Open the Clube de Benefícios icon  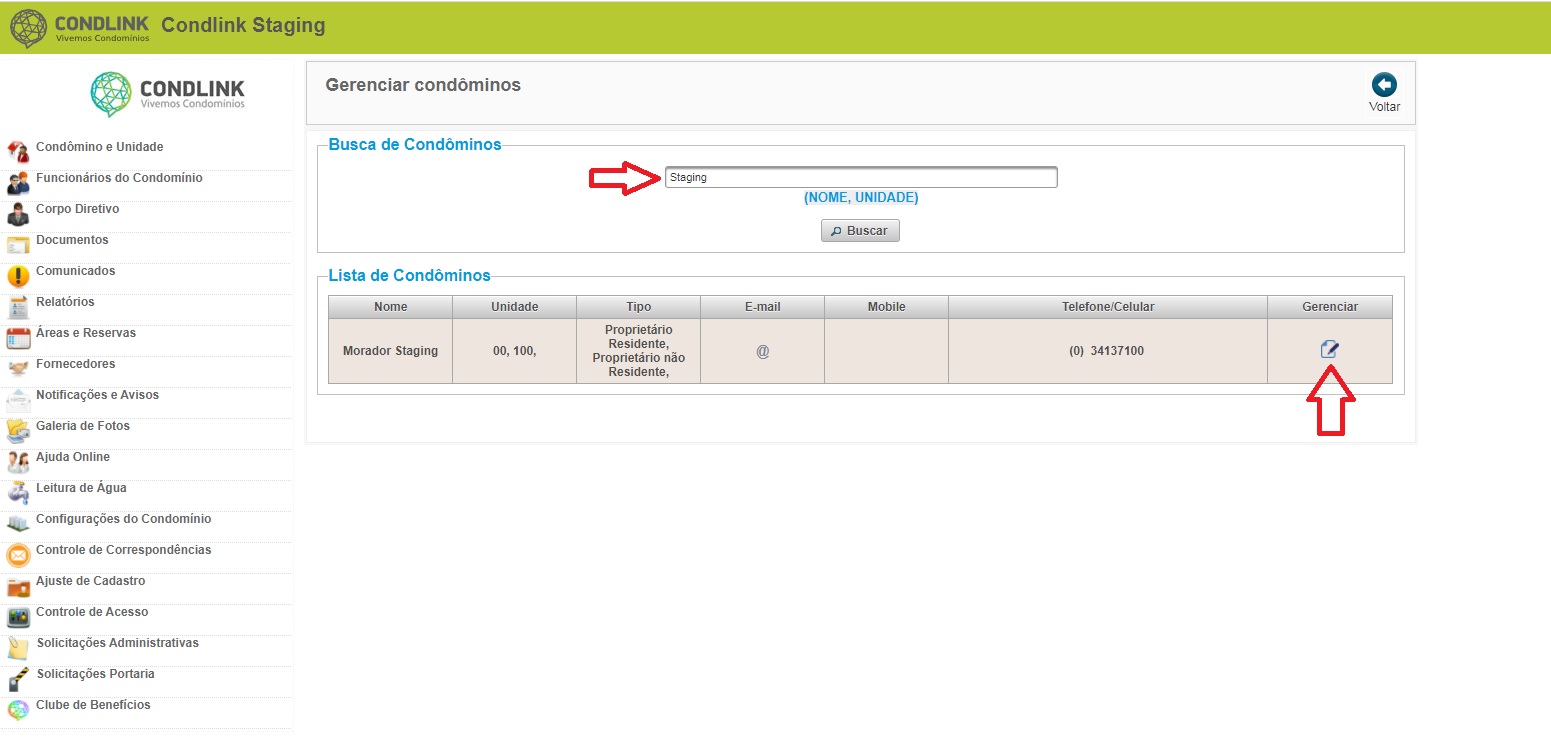(x=18, y=710)
